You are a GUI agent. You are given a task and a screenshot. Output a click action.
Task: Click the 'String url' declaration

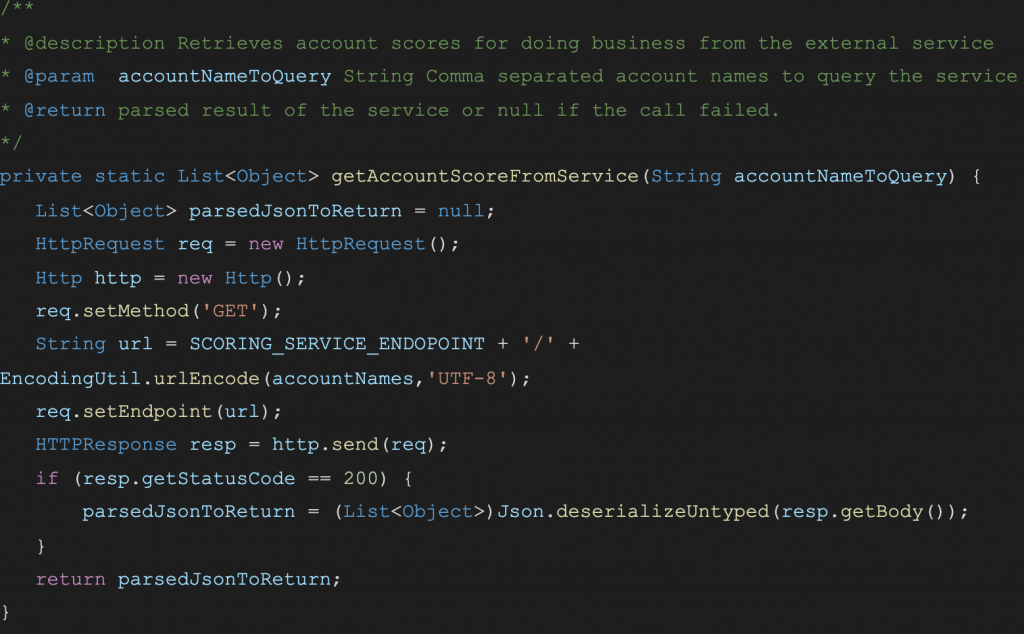[x=94, y=344]
